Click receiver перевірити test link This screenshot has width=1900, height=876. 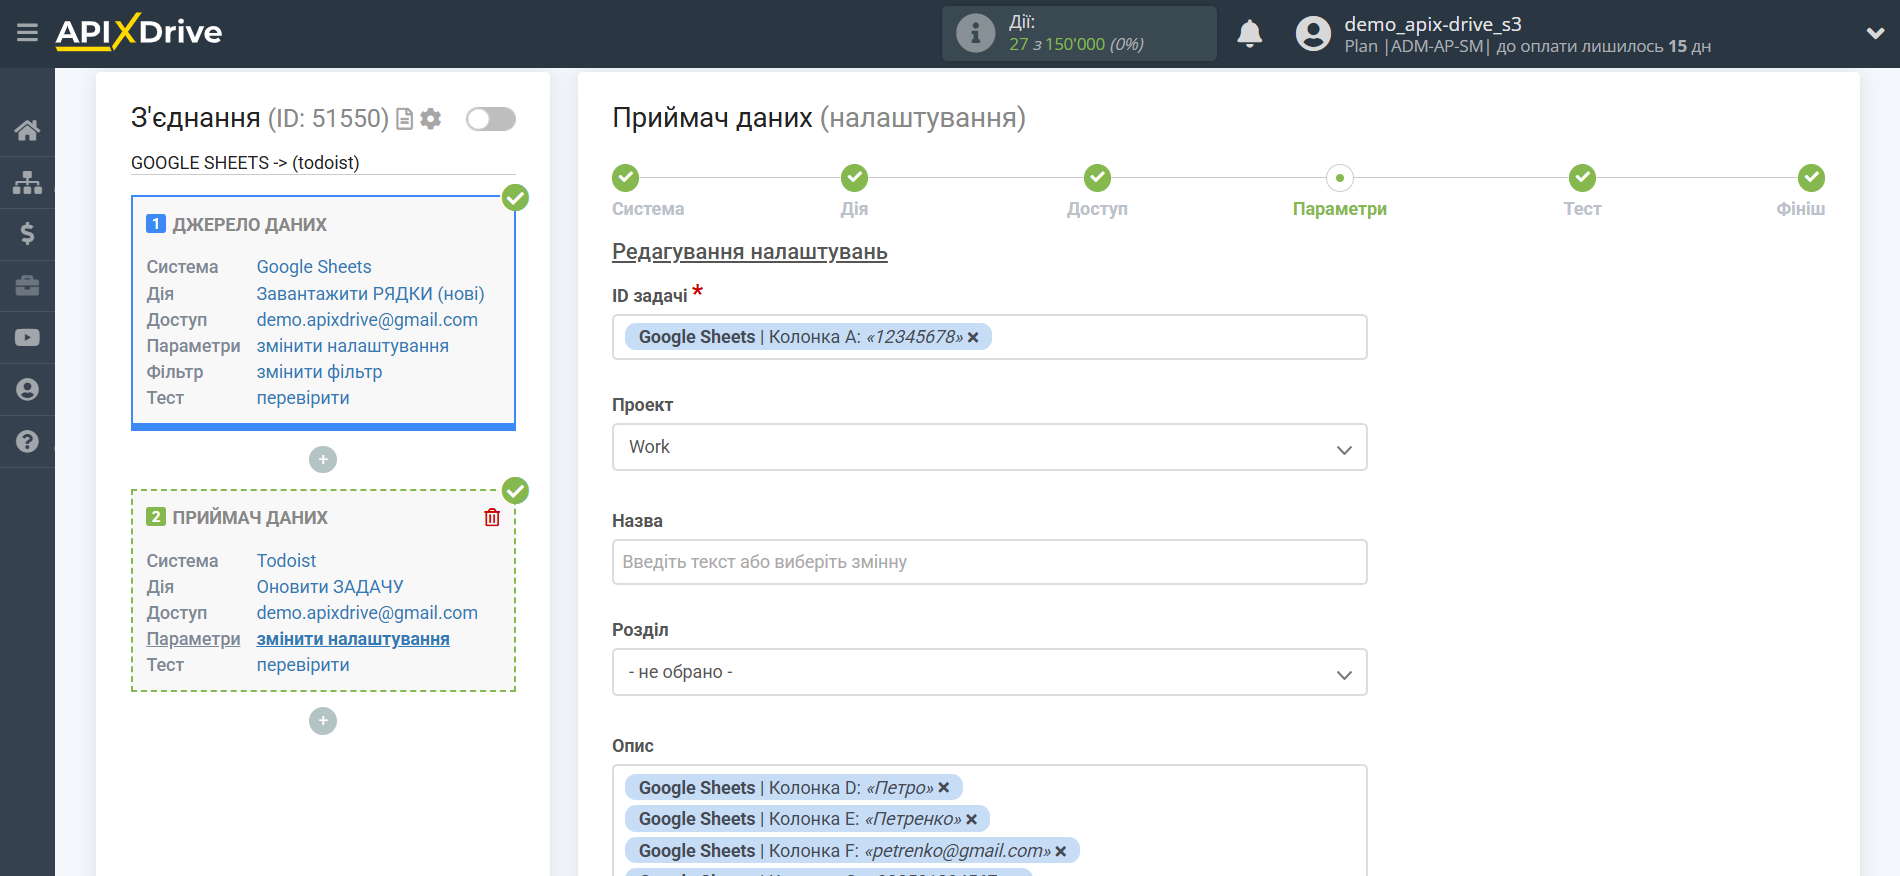[303, 665]
